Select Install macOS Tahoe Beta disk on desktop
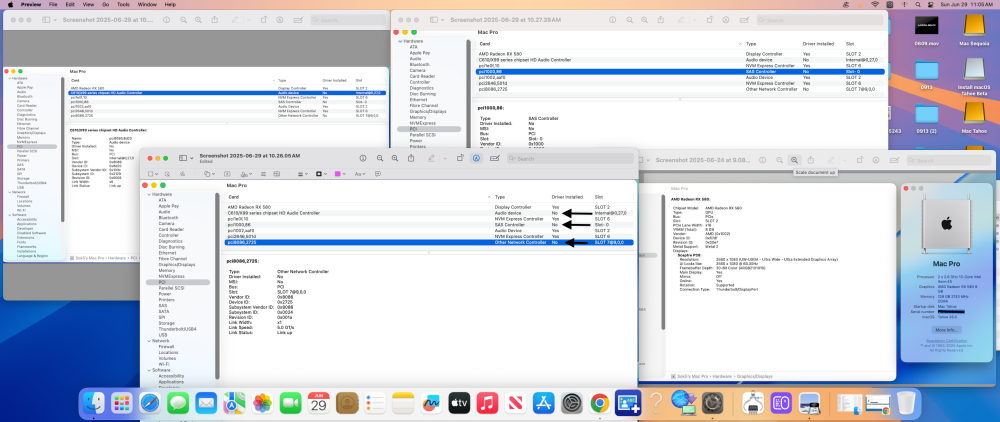 pos(974,75)
